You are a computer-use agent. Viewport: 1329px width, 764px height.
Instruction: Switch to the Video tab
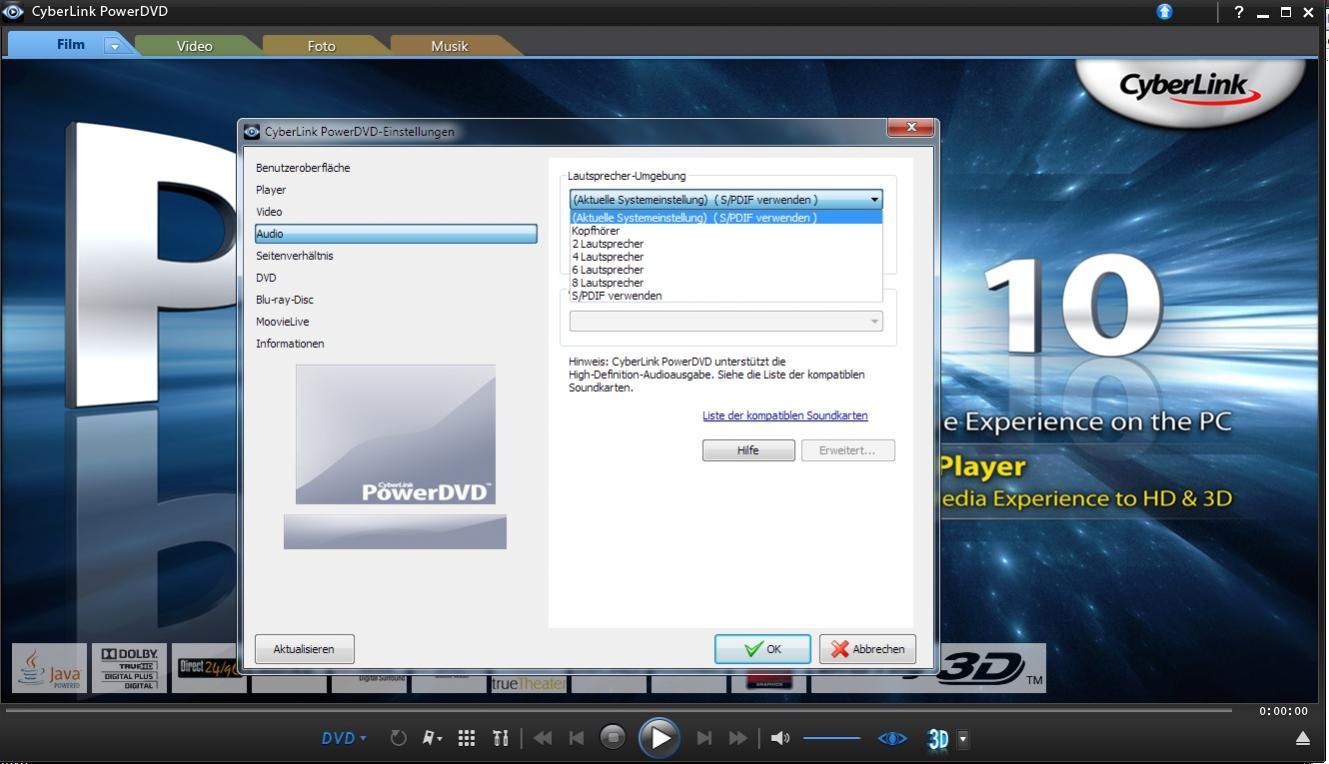coord(194,46)
